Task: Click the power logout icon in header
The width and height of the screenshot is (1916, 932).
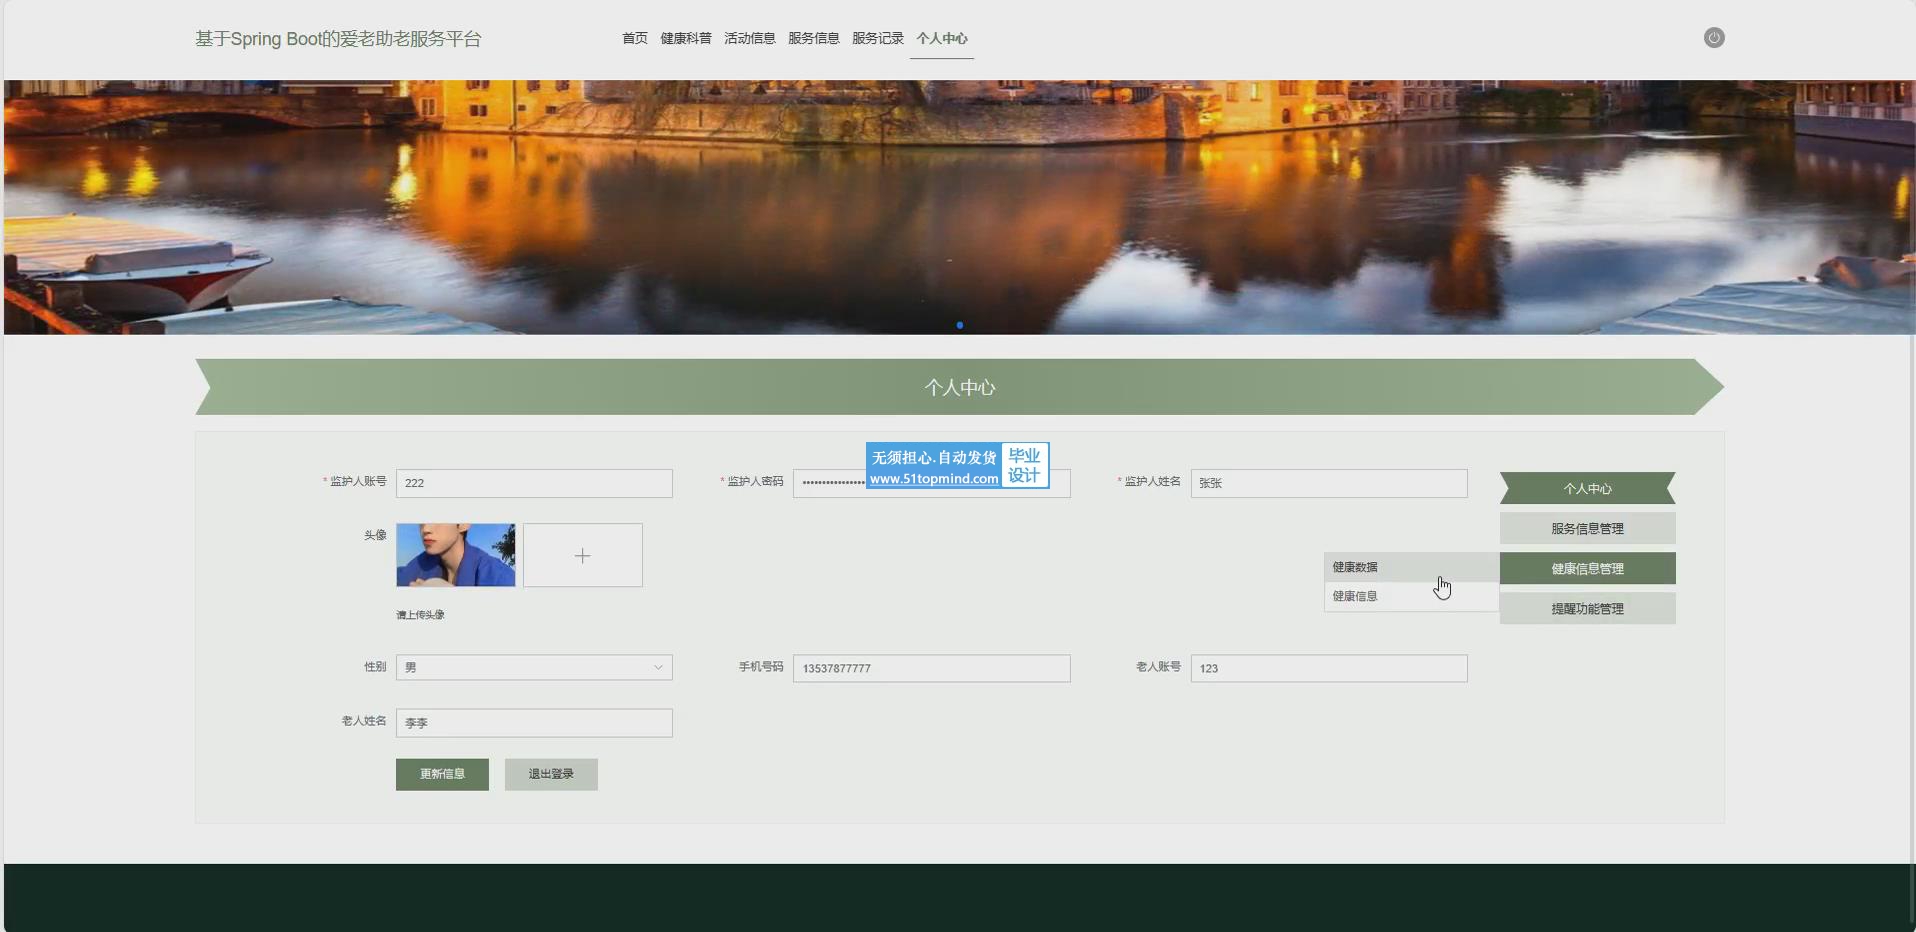Action: pyautogui.click(x=1714, y=38)
